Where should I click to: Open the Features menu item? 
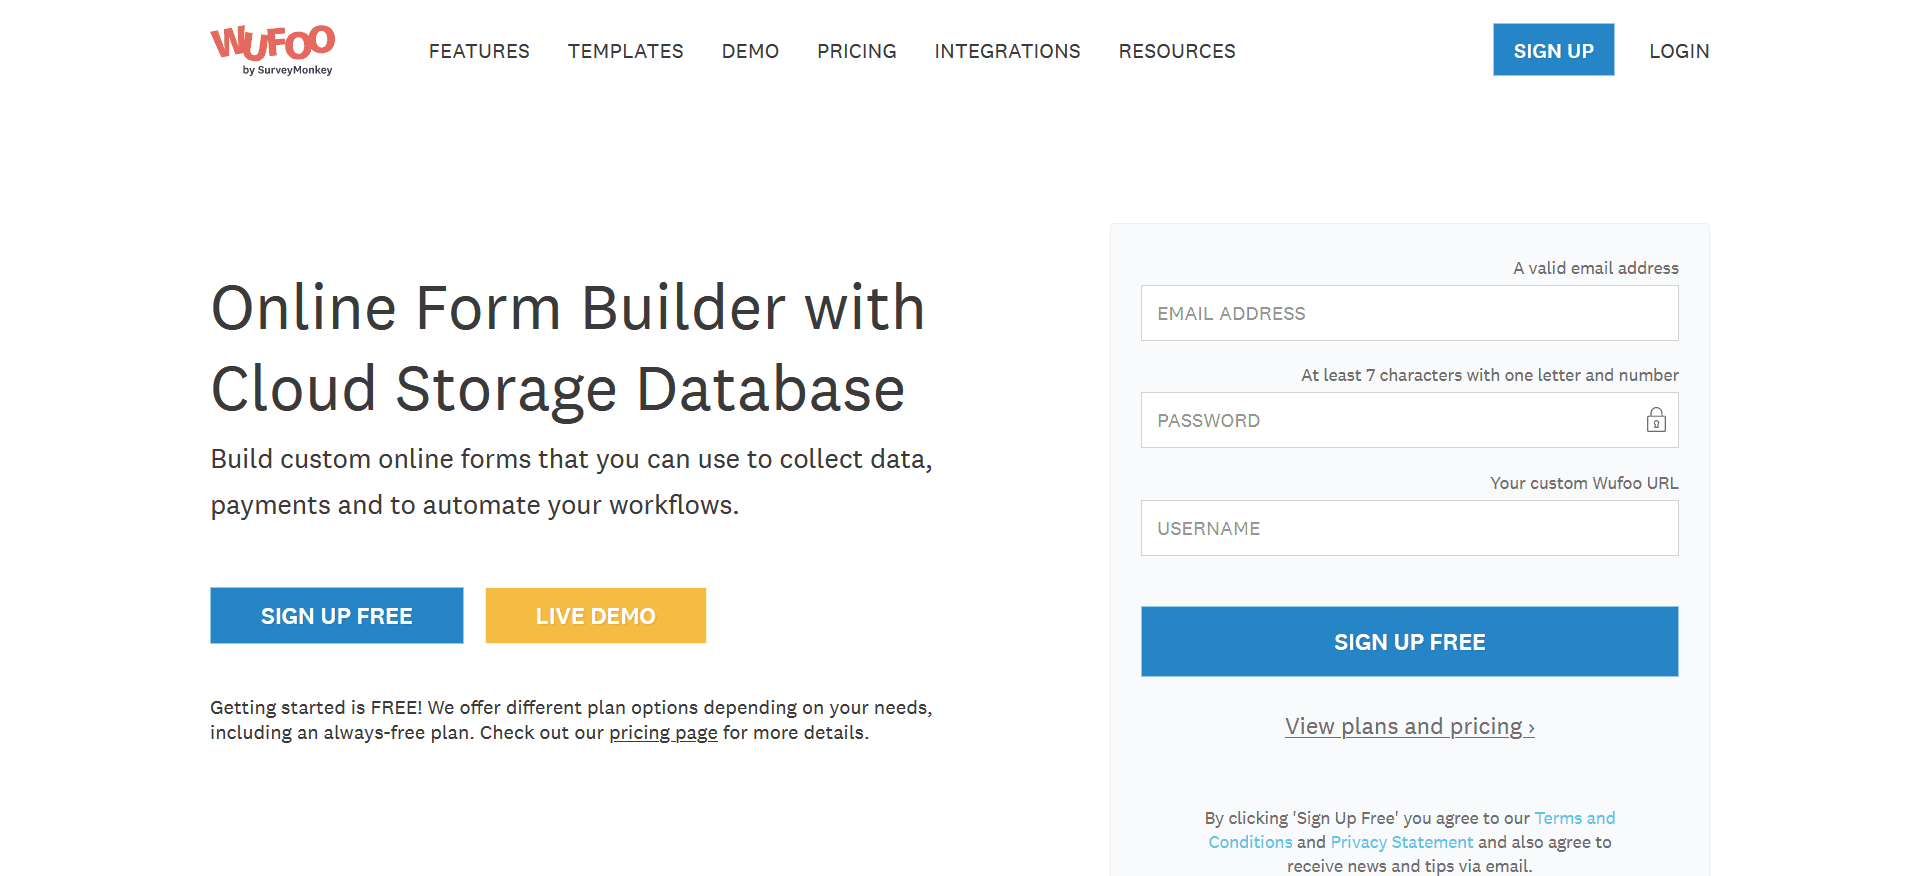point(479,51)
